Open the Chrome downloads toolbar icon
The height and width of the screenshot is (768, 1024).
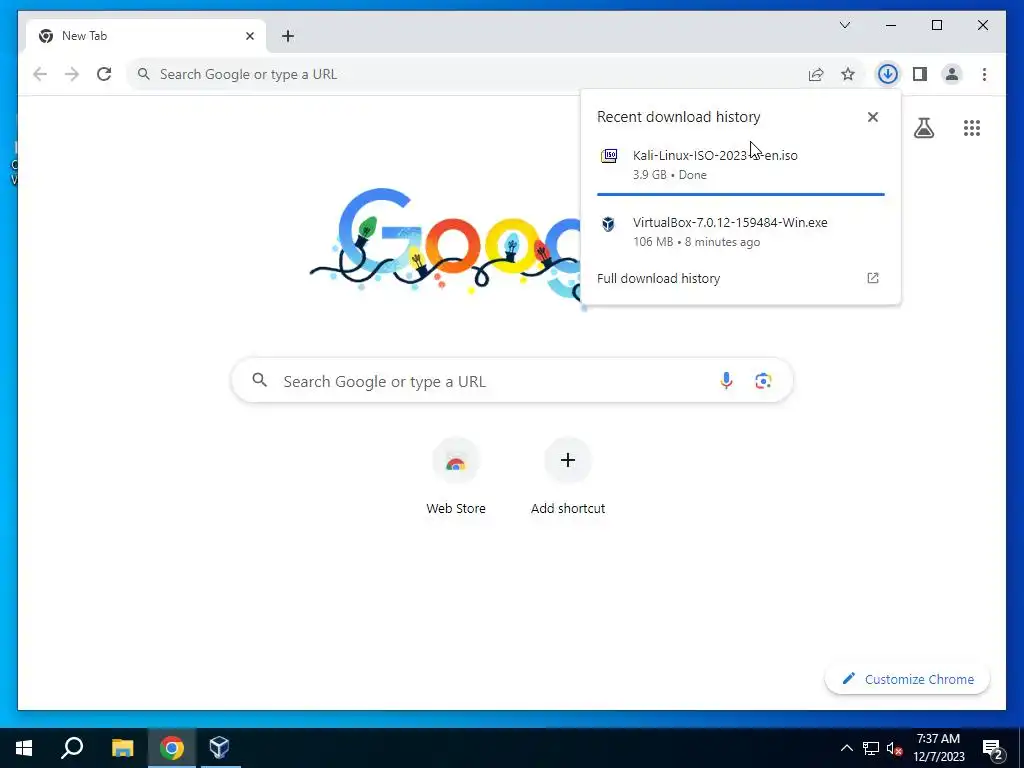click(887, 74)
